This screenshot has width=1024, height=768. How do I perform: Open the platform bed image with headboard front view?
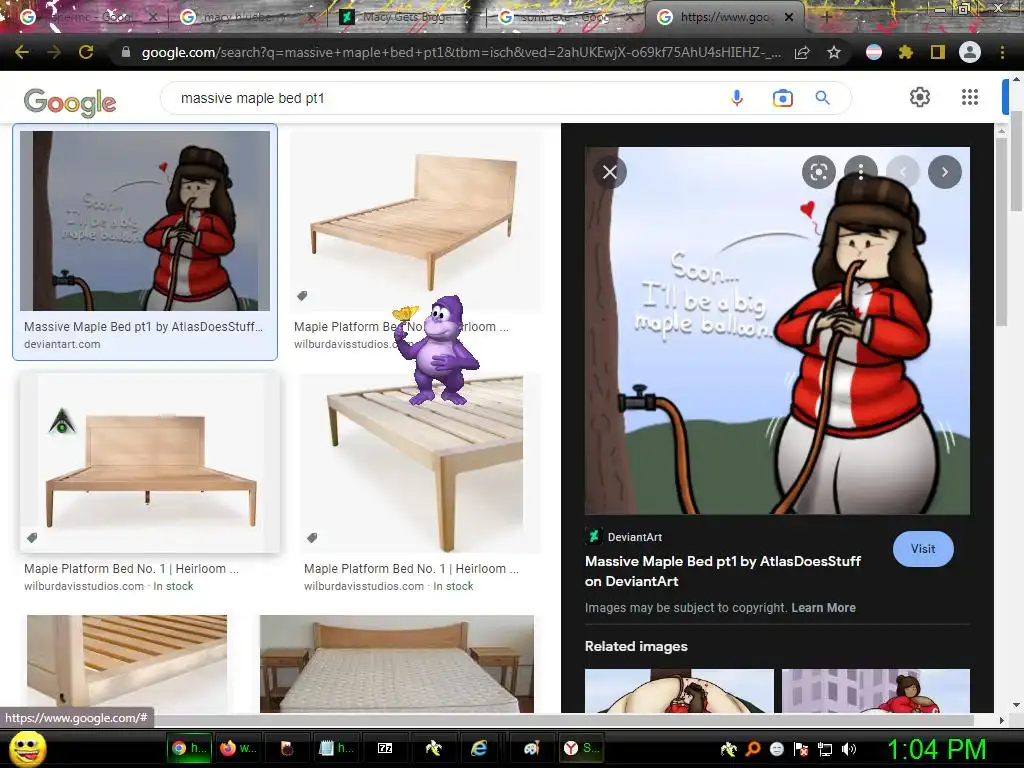click(x=150, y=463)
